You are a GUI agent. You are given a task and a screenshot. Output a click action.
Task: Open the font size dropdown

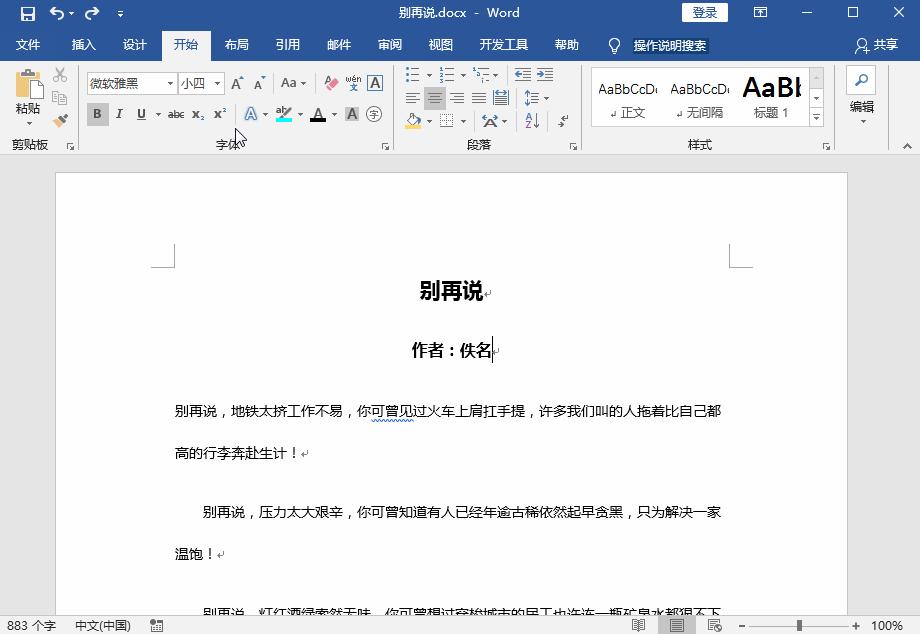pos(218,83)
